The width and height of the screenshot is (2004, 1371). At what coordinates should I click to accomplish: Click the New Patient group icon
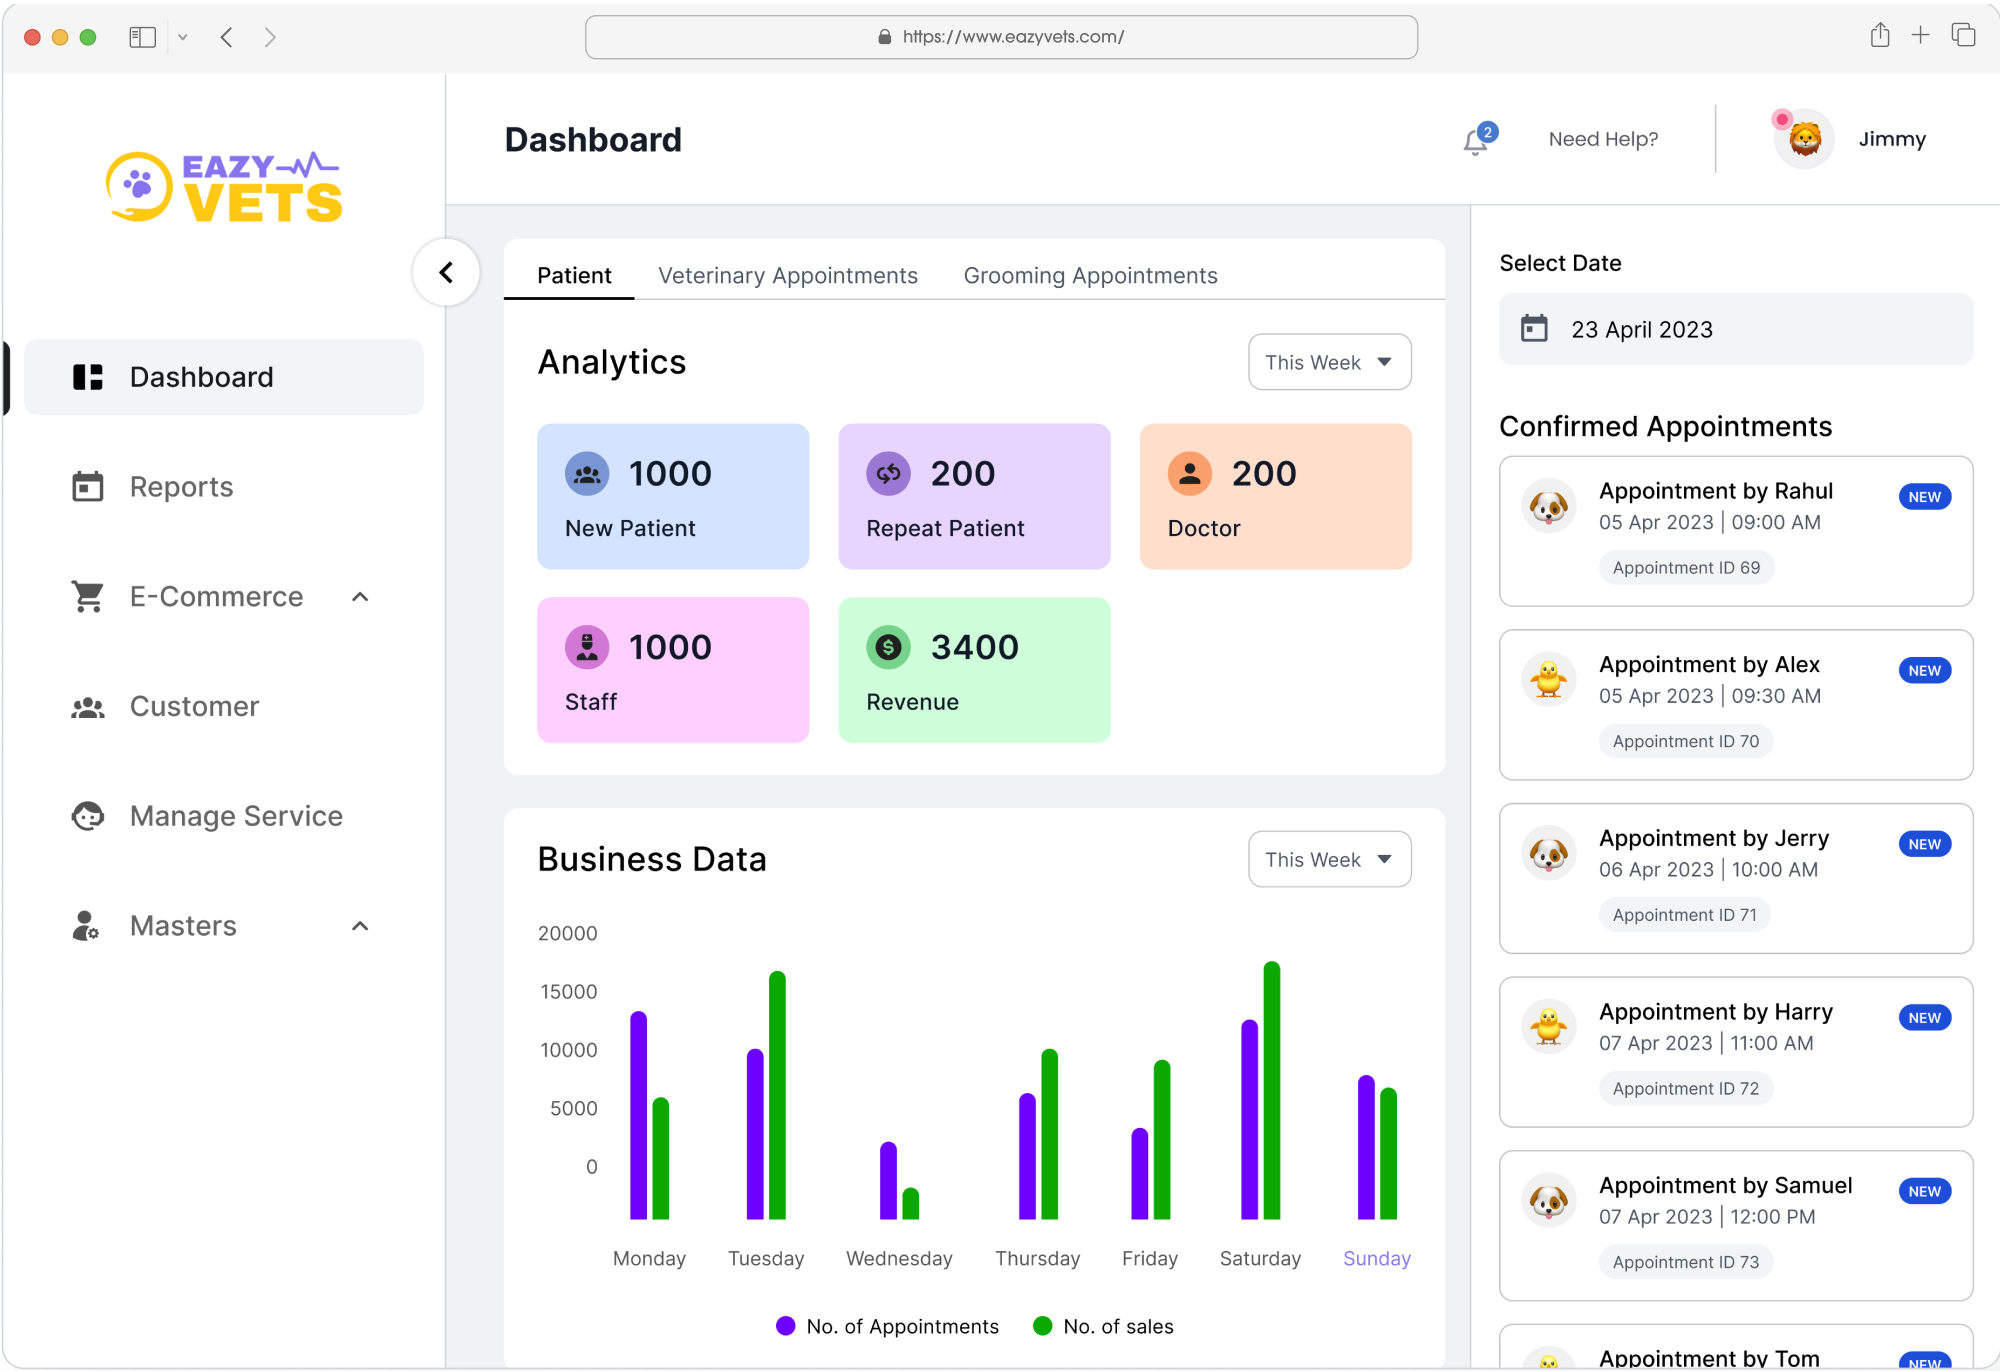coord(587,474)
